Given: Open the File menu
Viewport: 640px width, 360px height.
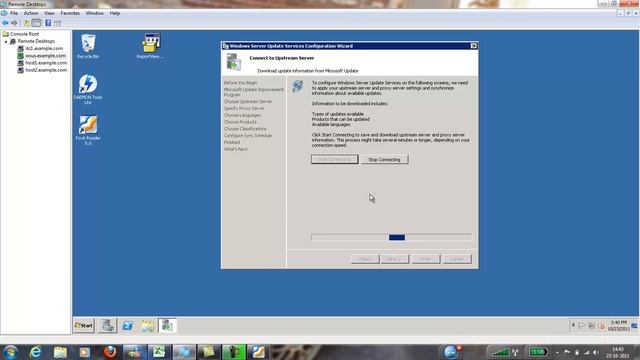Looking at the screenshot, I should tap(14, 13).
